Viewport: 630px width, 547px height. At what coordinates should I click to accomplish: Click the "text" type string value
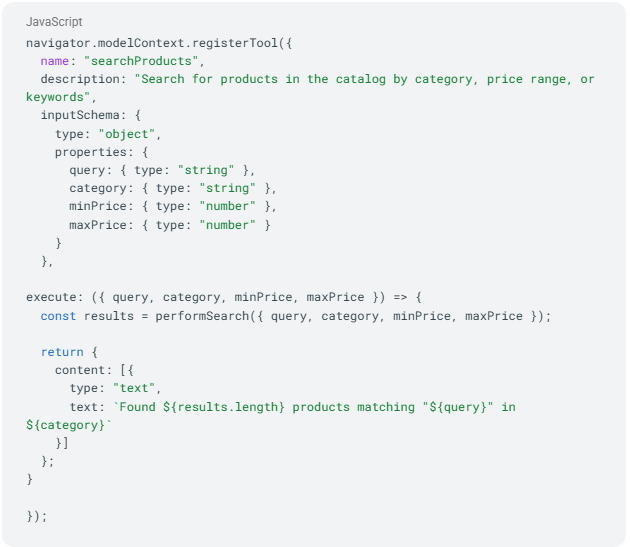tap(134, 388)
